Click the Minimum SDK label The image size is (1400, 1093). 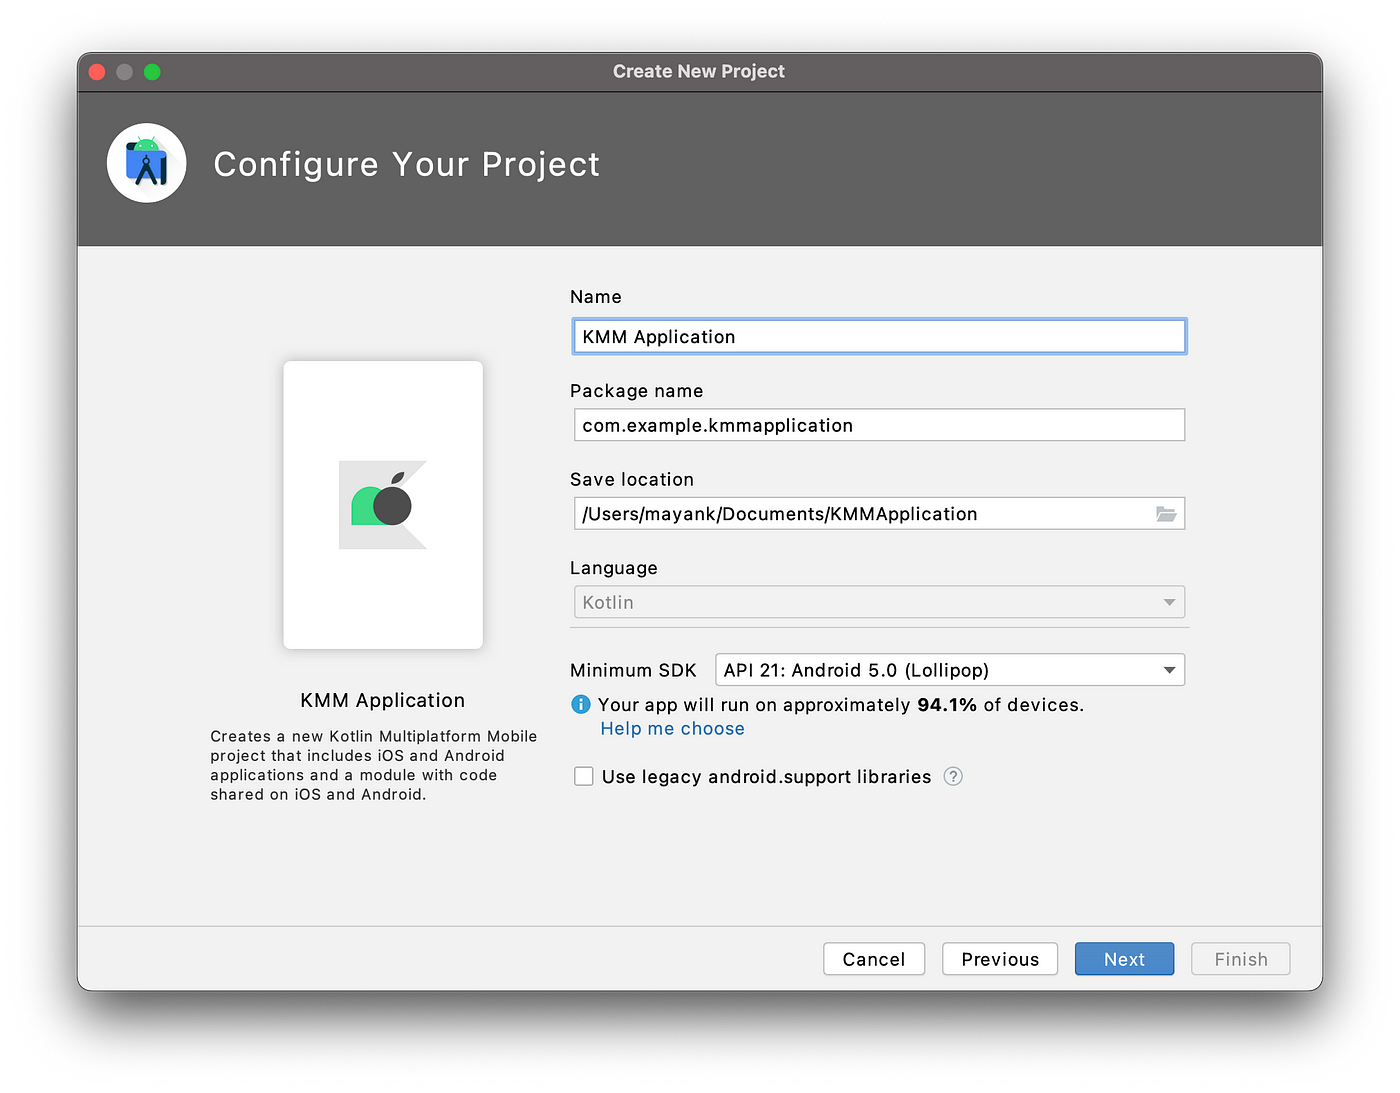pos(633,670)
